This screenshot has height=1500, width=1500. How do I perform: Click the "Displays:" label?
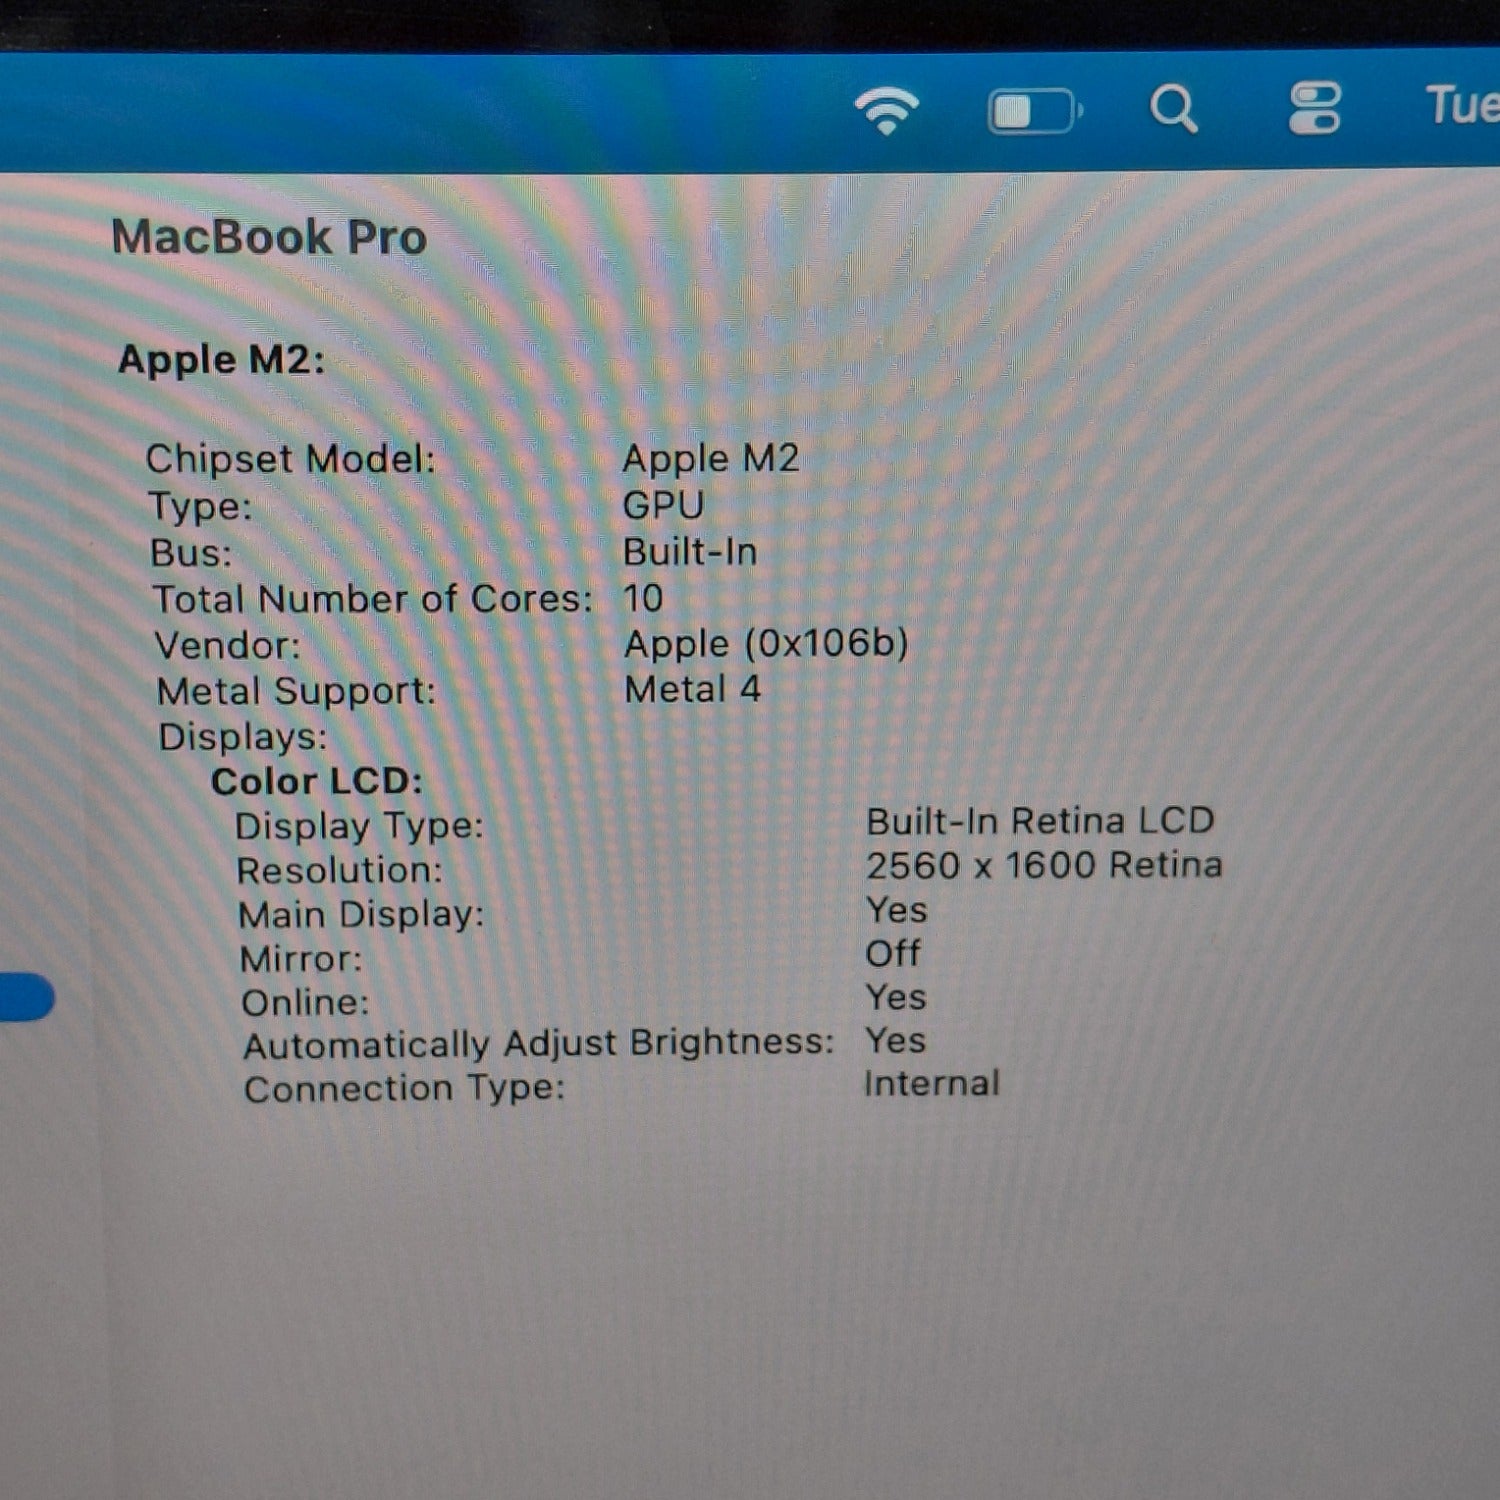(x=243, y=737)
